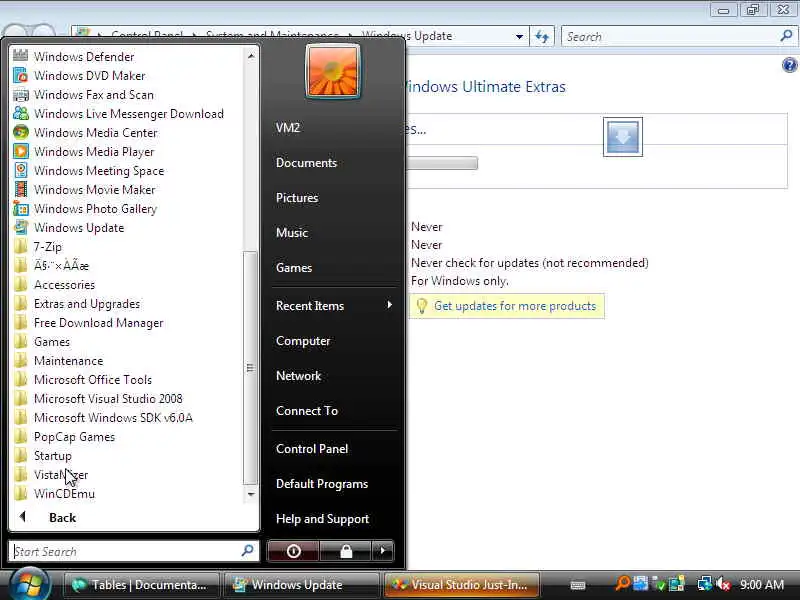800x600 pixels.
Task: Launch Windows Media Center
Action: [x=86, y=133]
